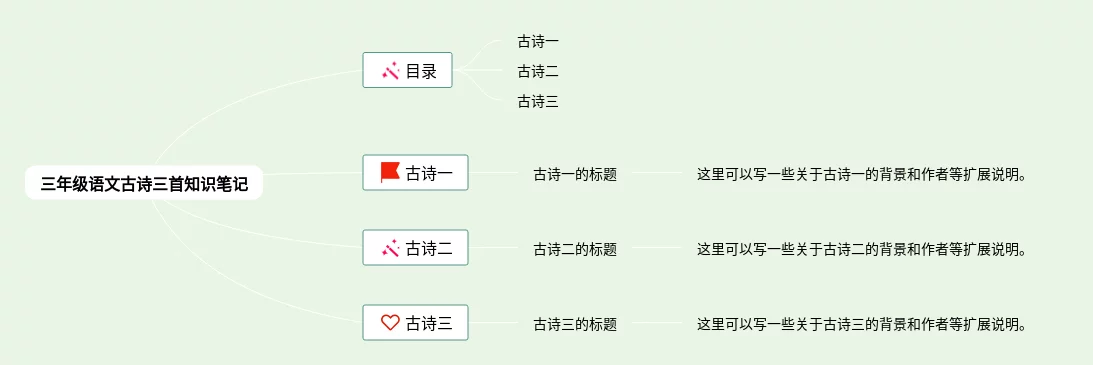Select 古诗一 subtopic under 目录

[x=538, y=42]
